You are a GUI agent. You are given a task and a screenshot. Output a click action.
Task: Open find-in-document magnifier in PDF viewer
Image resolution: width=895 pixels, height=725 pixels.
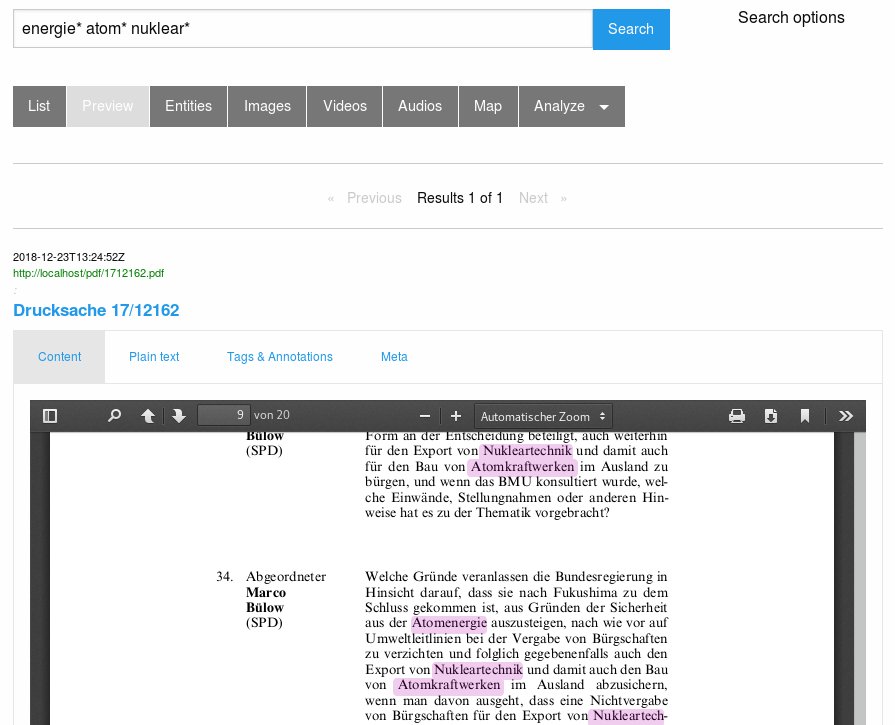(114, 416)
